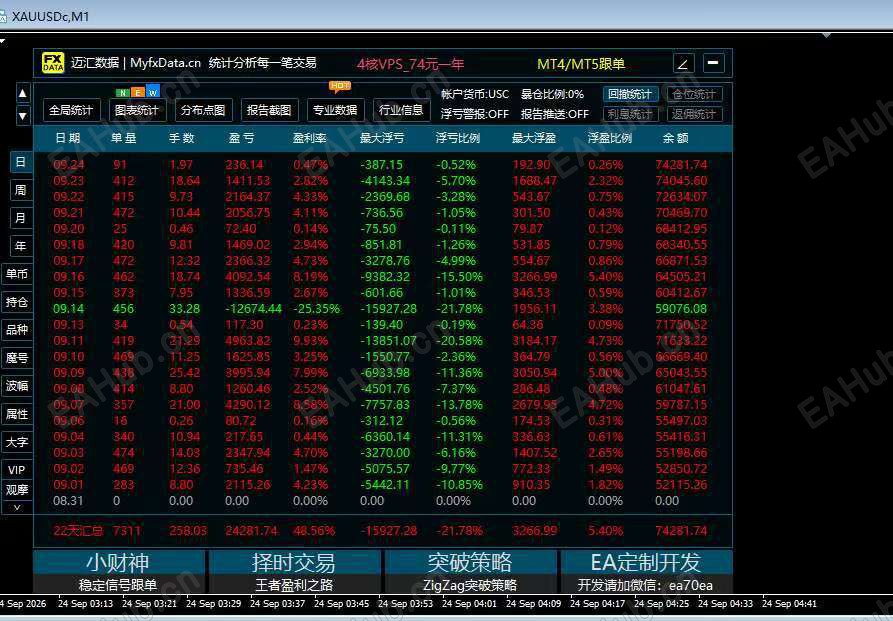Click the 突破策略 banner button
The width and height of the screenshot is (893, 621).
click(x=470, y=572)
